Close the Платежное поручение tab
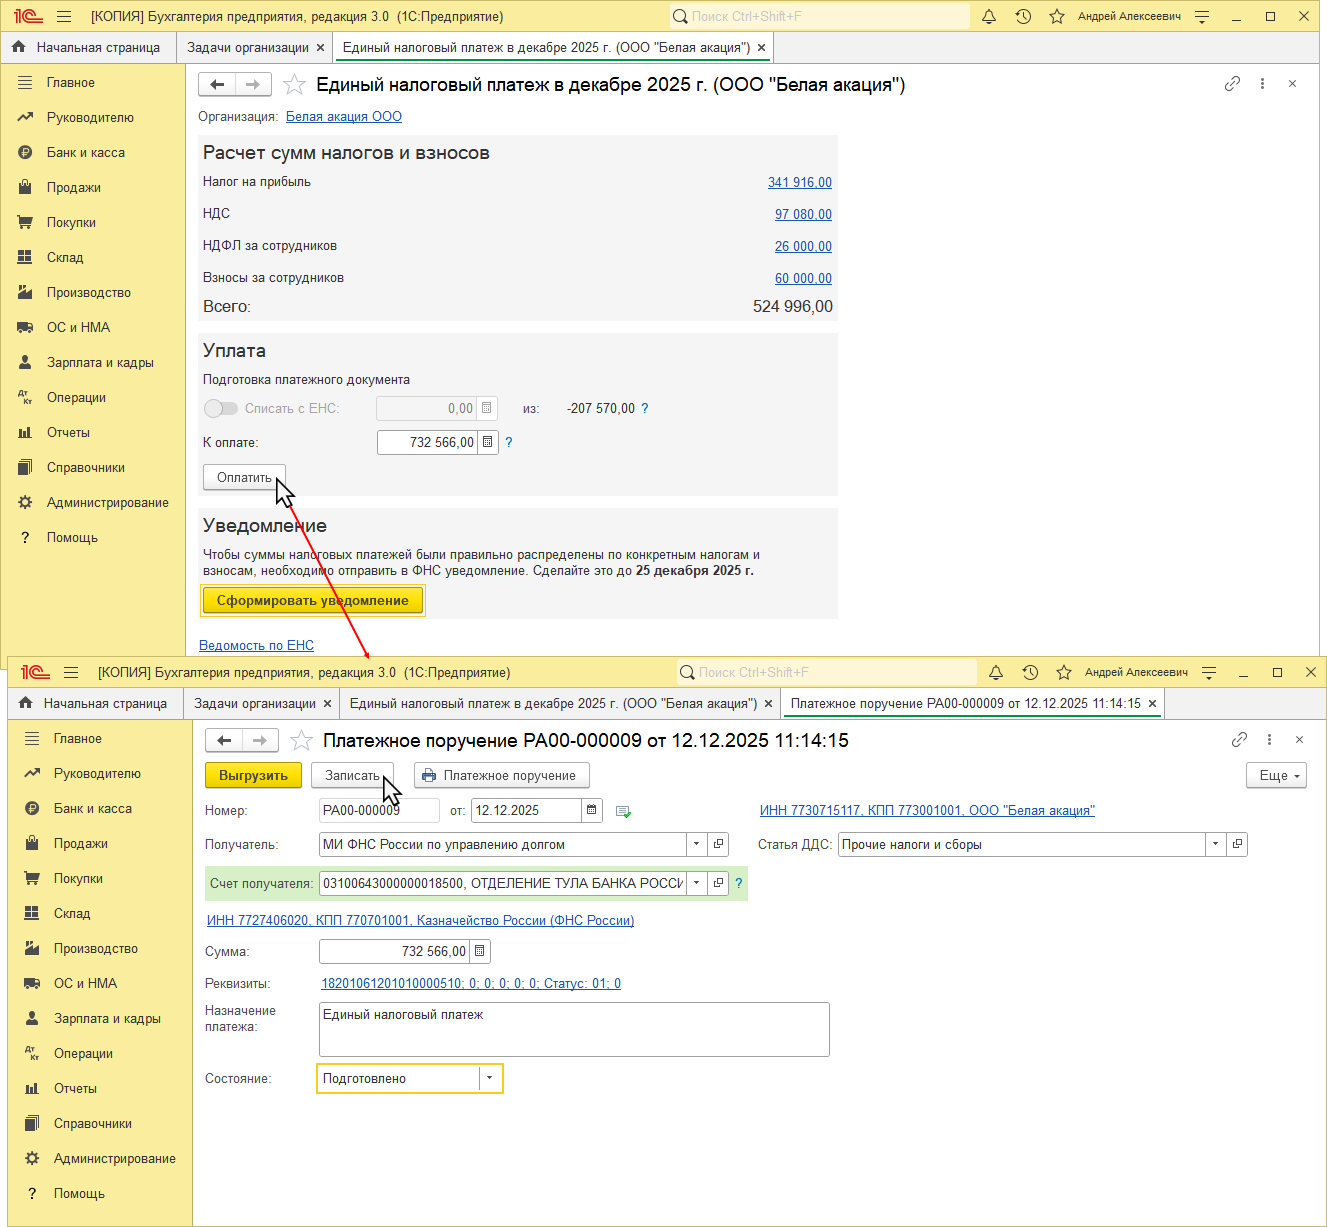Image resolution: width=1327 pixels, height=1227 pixels. click(x=1152, y=703)
